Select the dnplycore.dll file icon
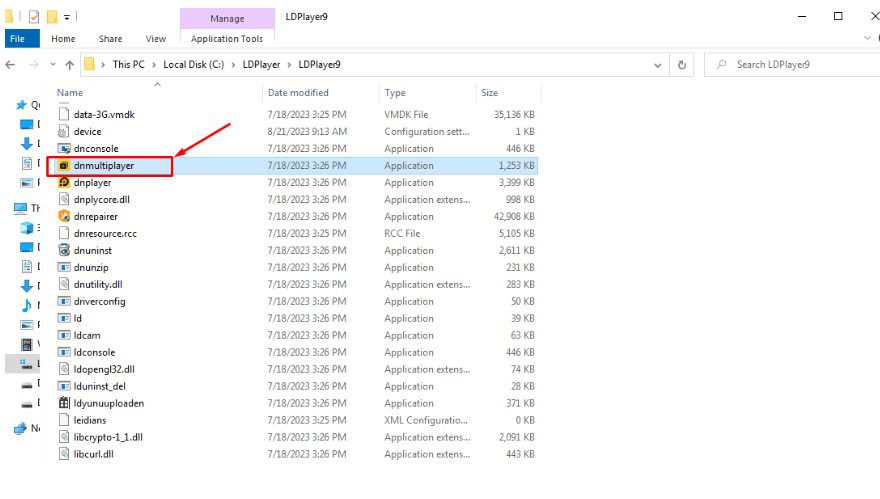The width and height of the screenshot is (880, 499). [64, 199]
